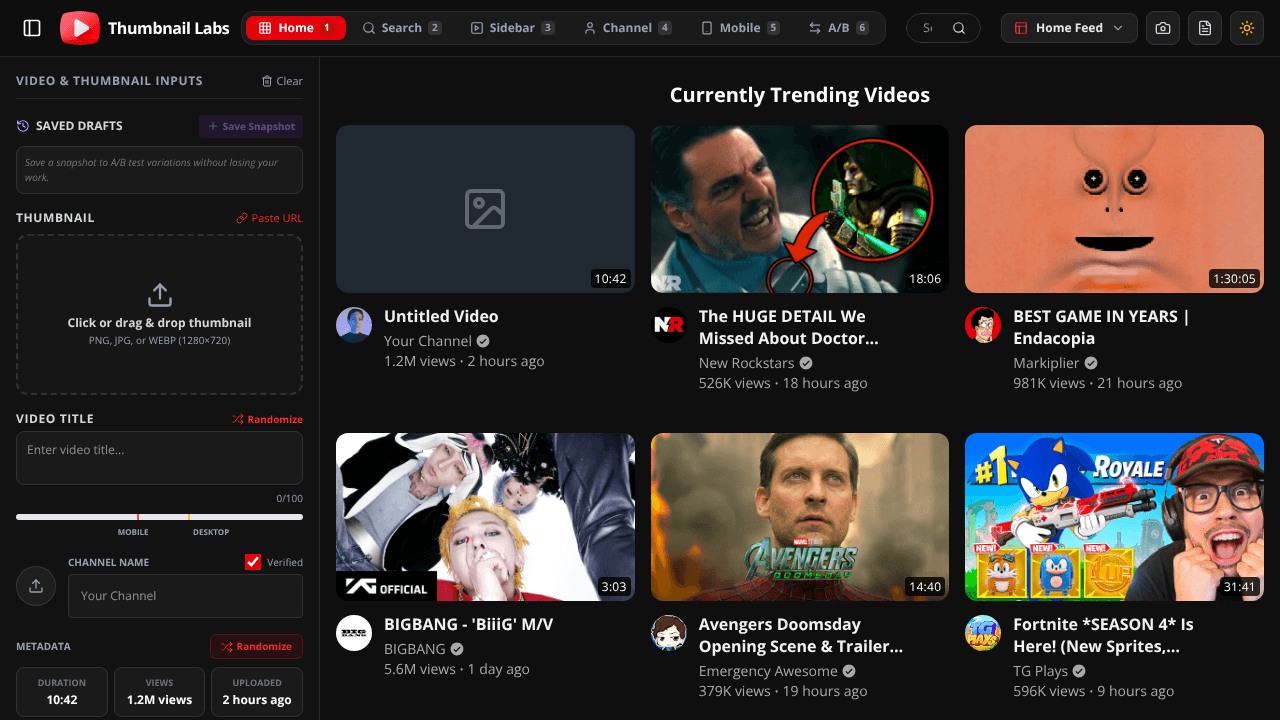Click the upload arrow icon in thumbnail dropzone
The width and height of the screenshot is (1280, 720).
point(159,295)
